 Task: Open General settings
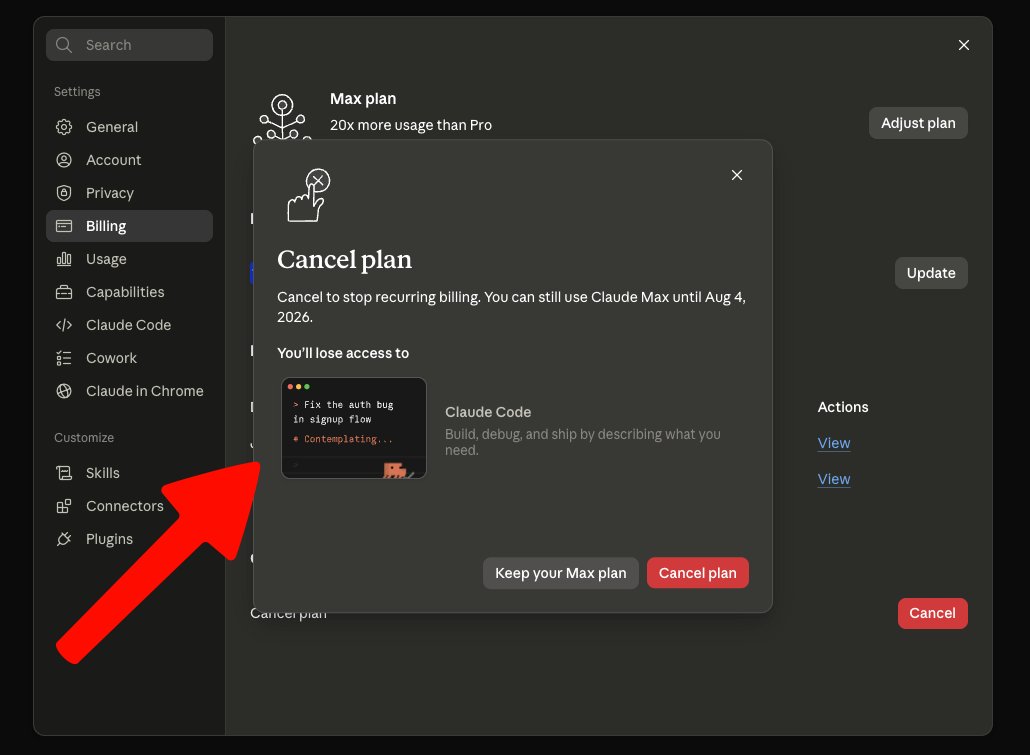(129, 127)
